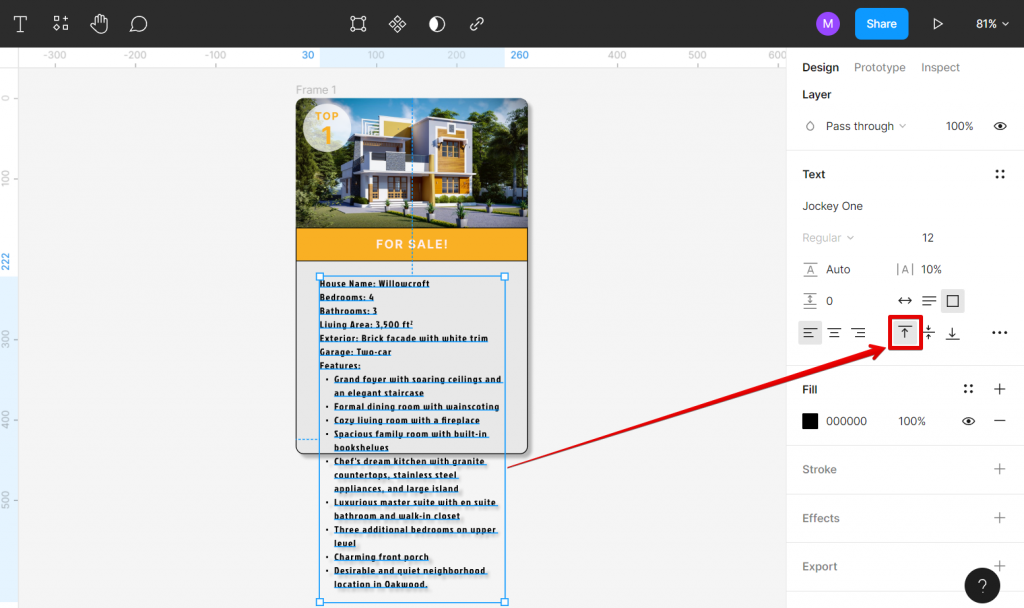The height and width of the screenshot is (608, 1024).
Task: Switch to the Prototype tab
Action: coord(879,67)
